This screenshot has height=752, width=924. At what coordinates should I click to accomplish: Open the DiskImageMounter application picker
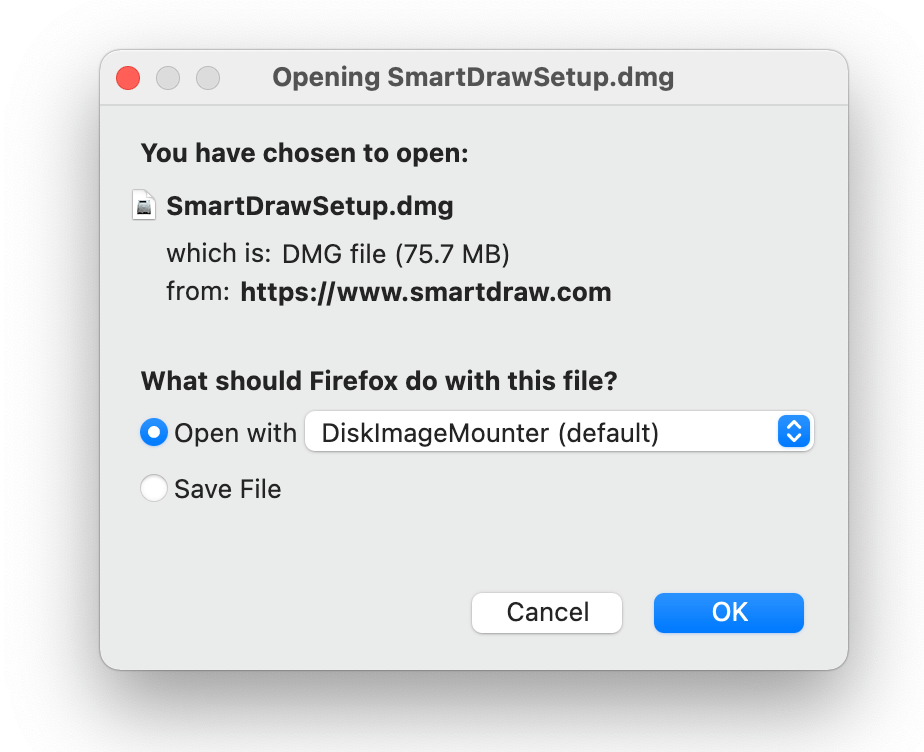558,432
